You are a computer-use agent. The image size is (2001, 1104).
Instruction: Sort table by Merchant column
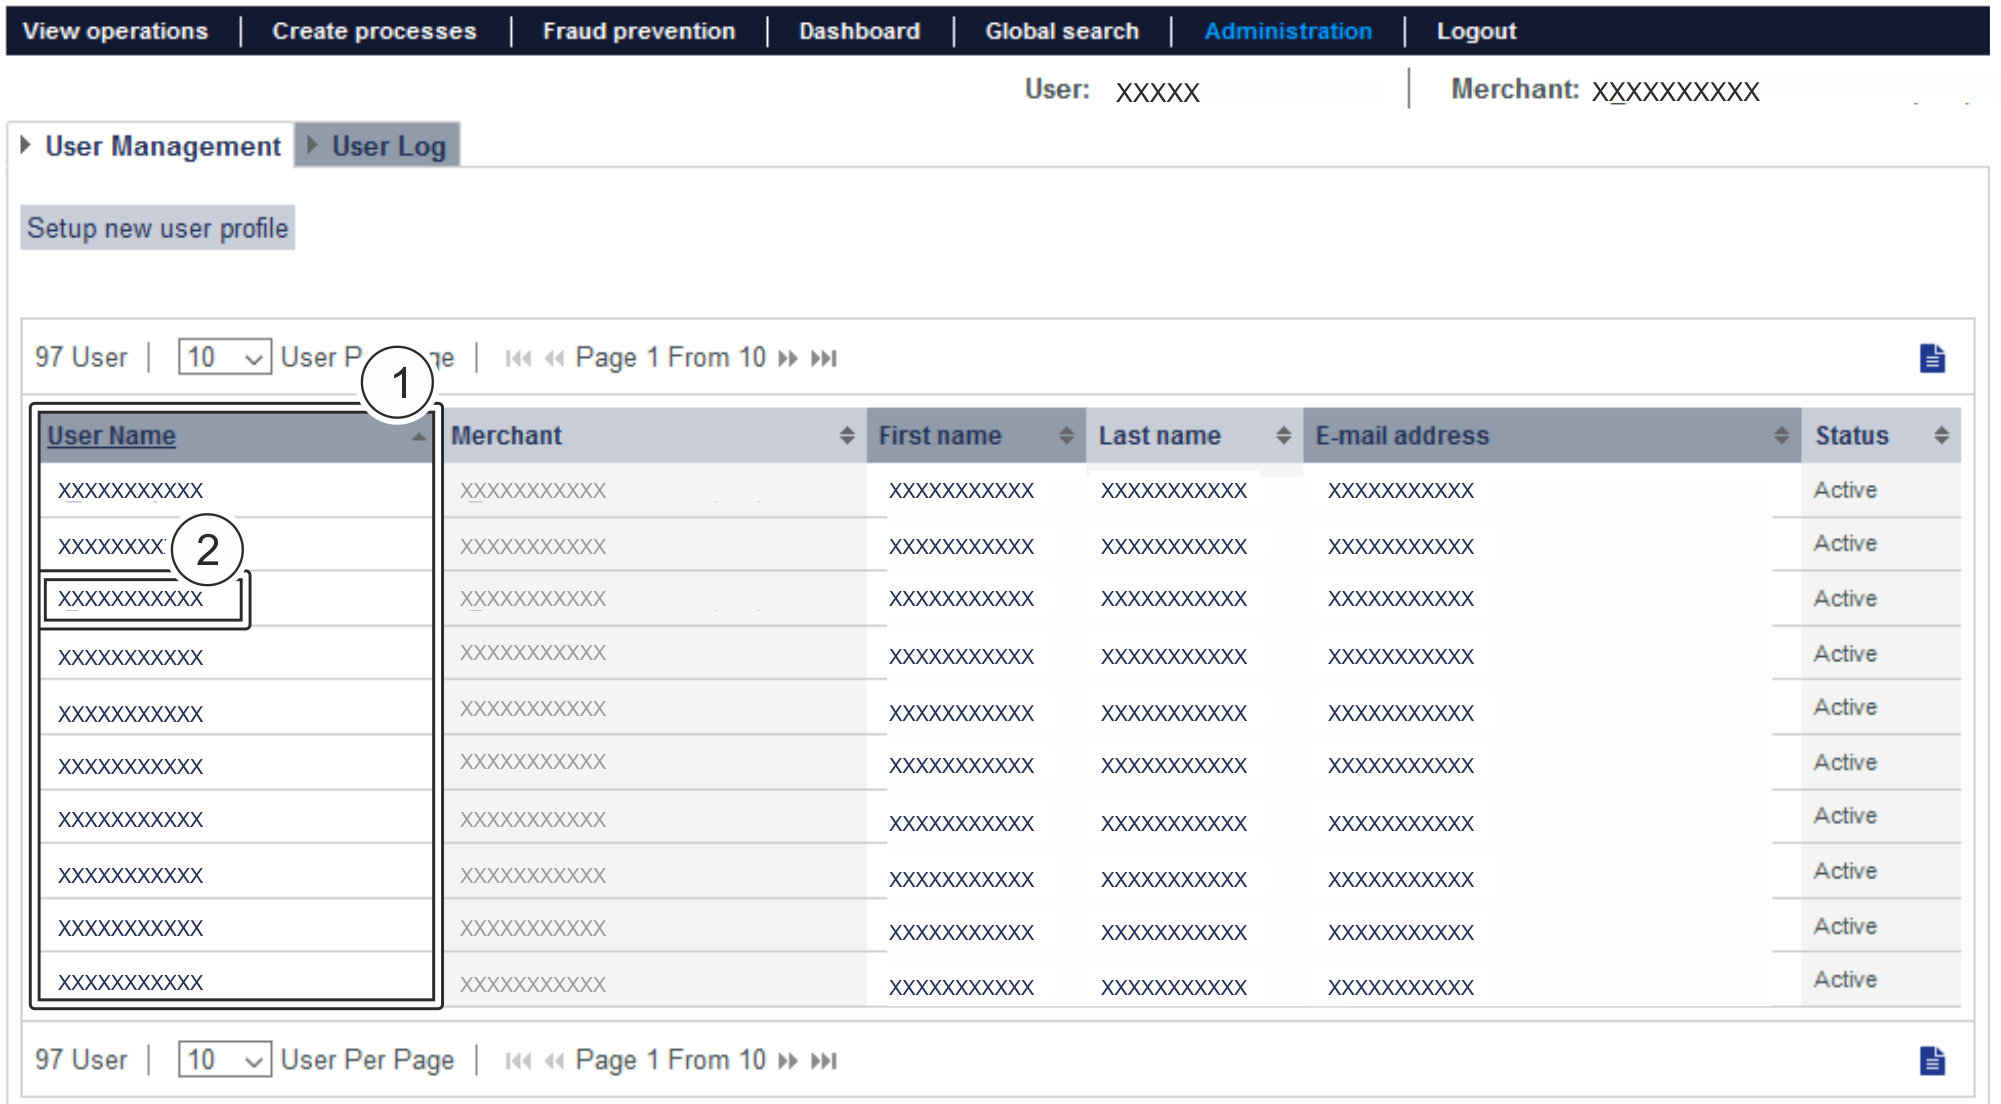[x=847, y=435]
